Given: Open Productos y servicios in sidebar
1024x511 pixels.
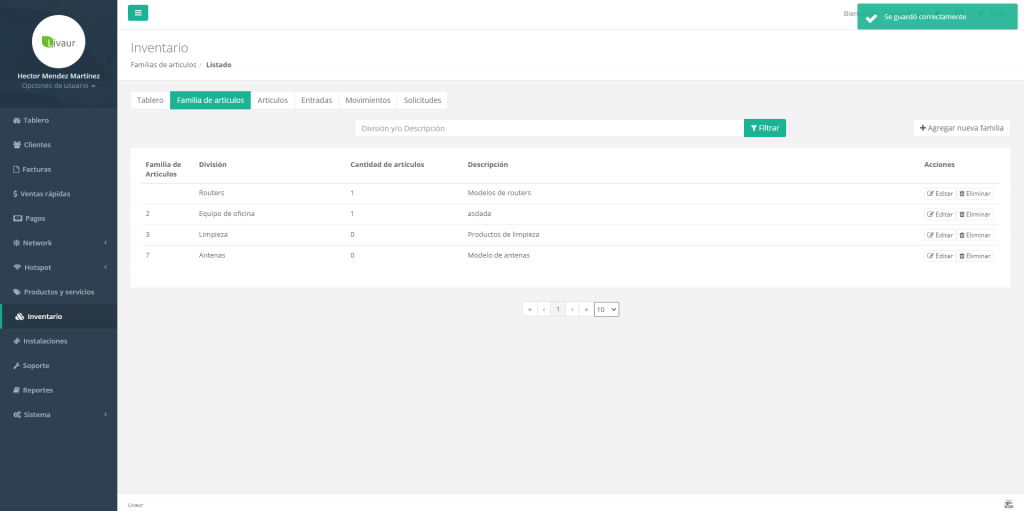Looking at the screenshot, I should click(59, 291).
